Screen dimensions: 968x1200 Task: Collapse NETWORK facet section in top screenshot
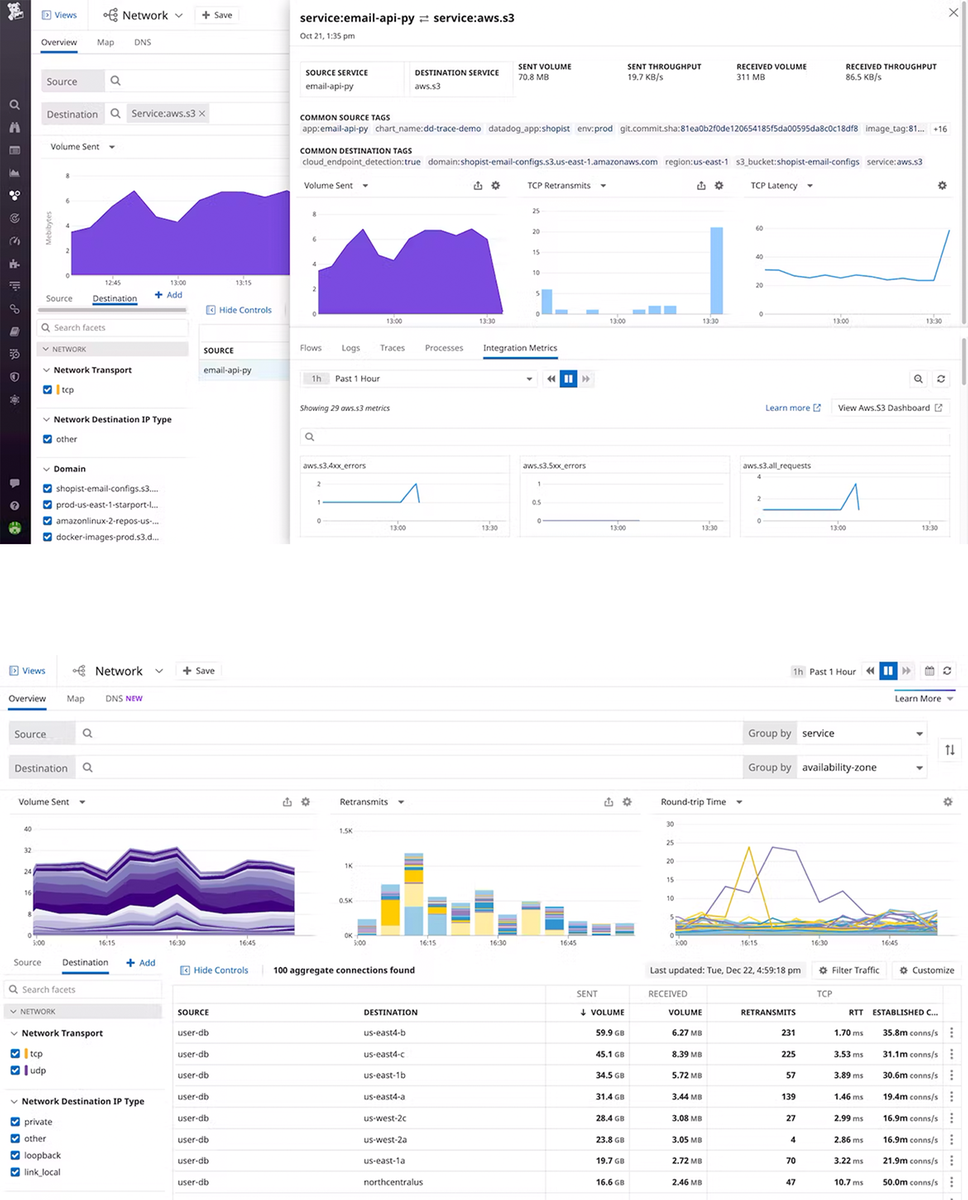pyautogui.click(x=113, y=349)
